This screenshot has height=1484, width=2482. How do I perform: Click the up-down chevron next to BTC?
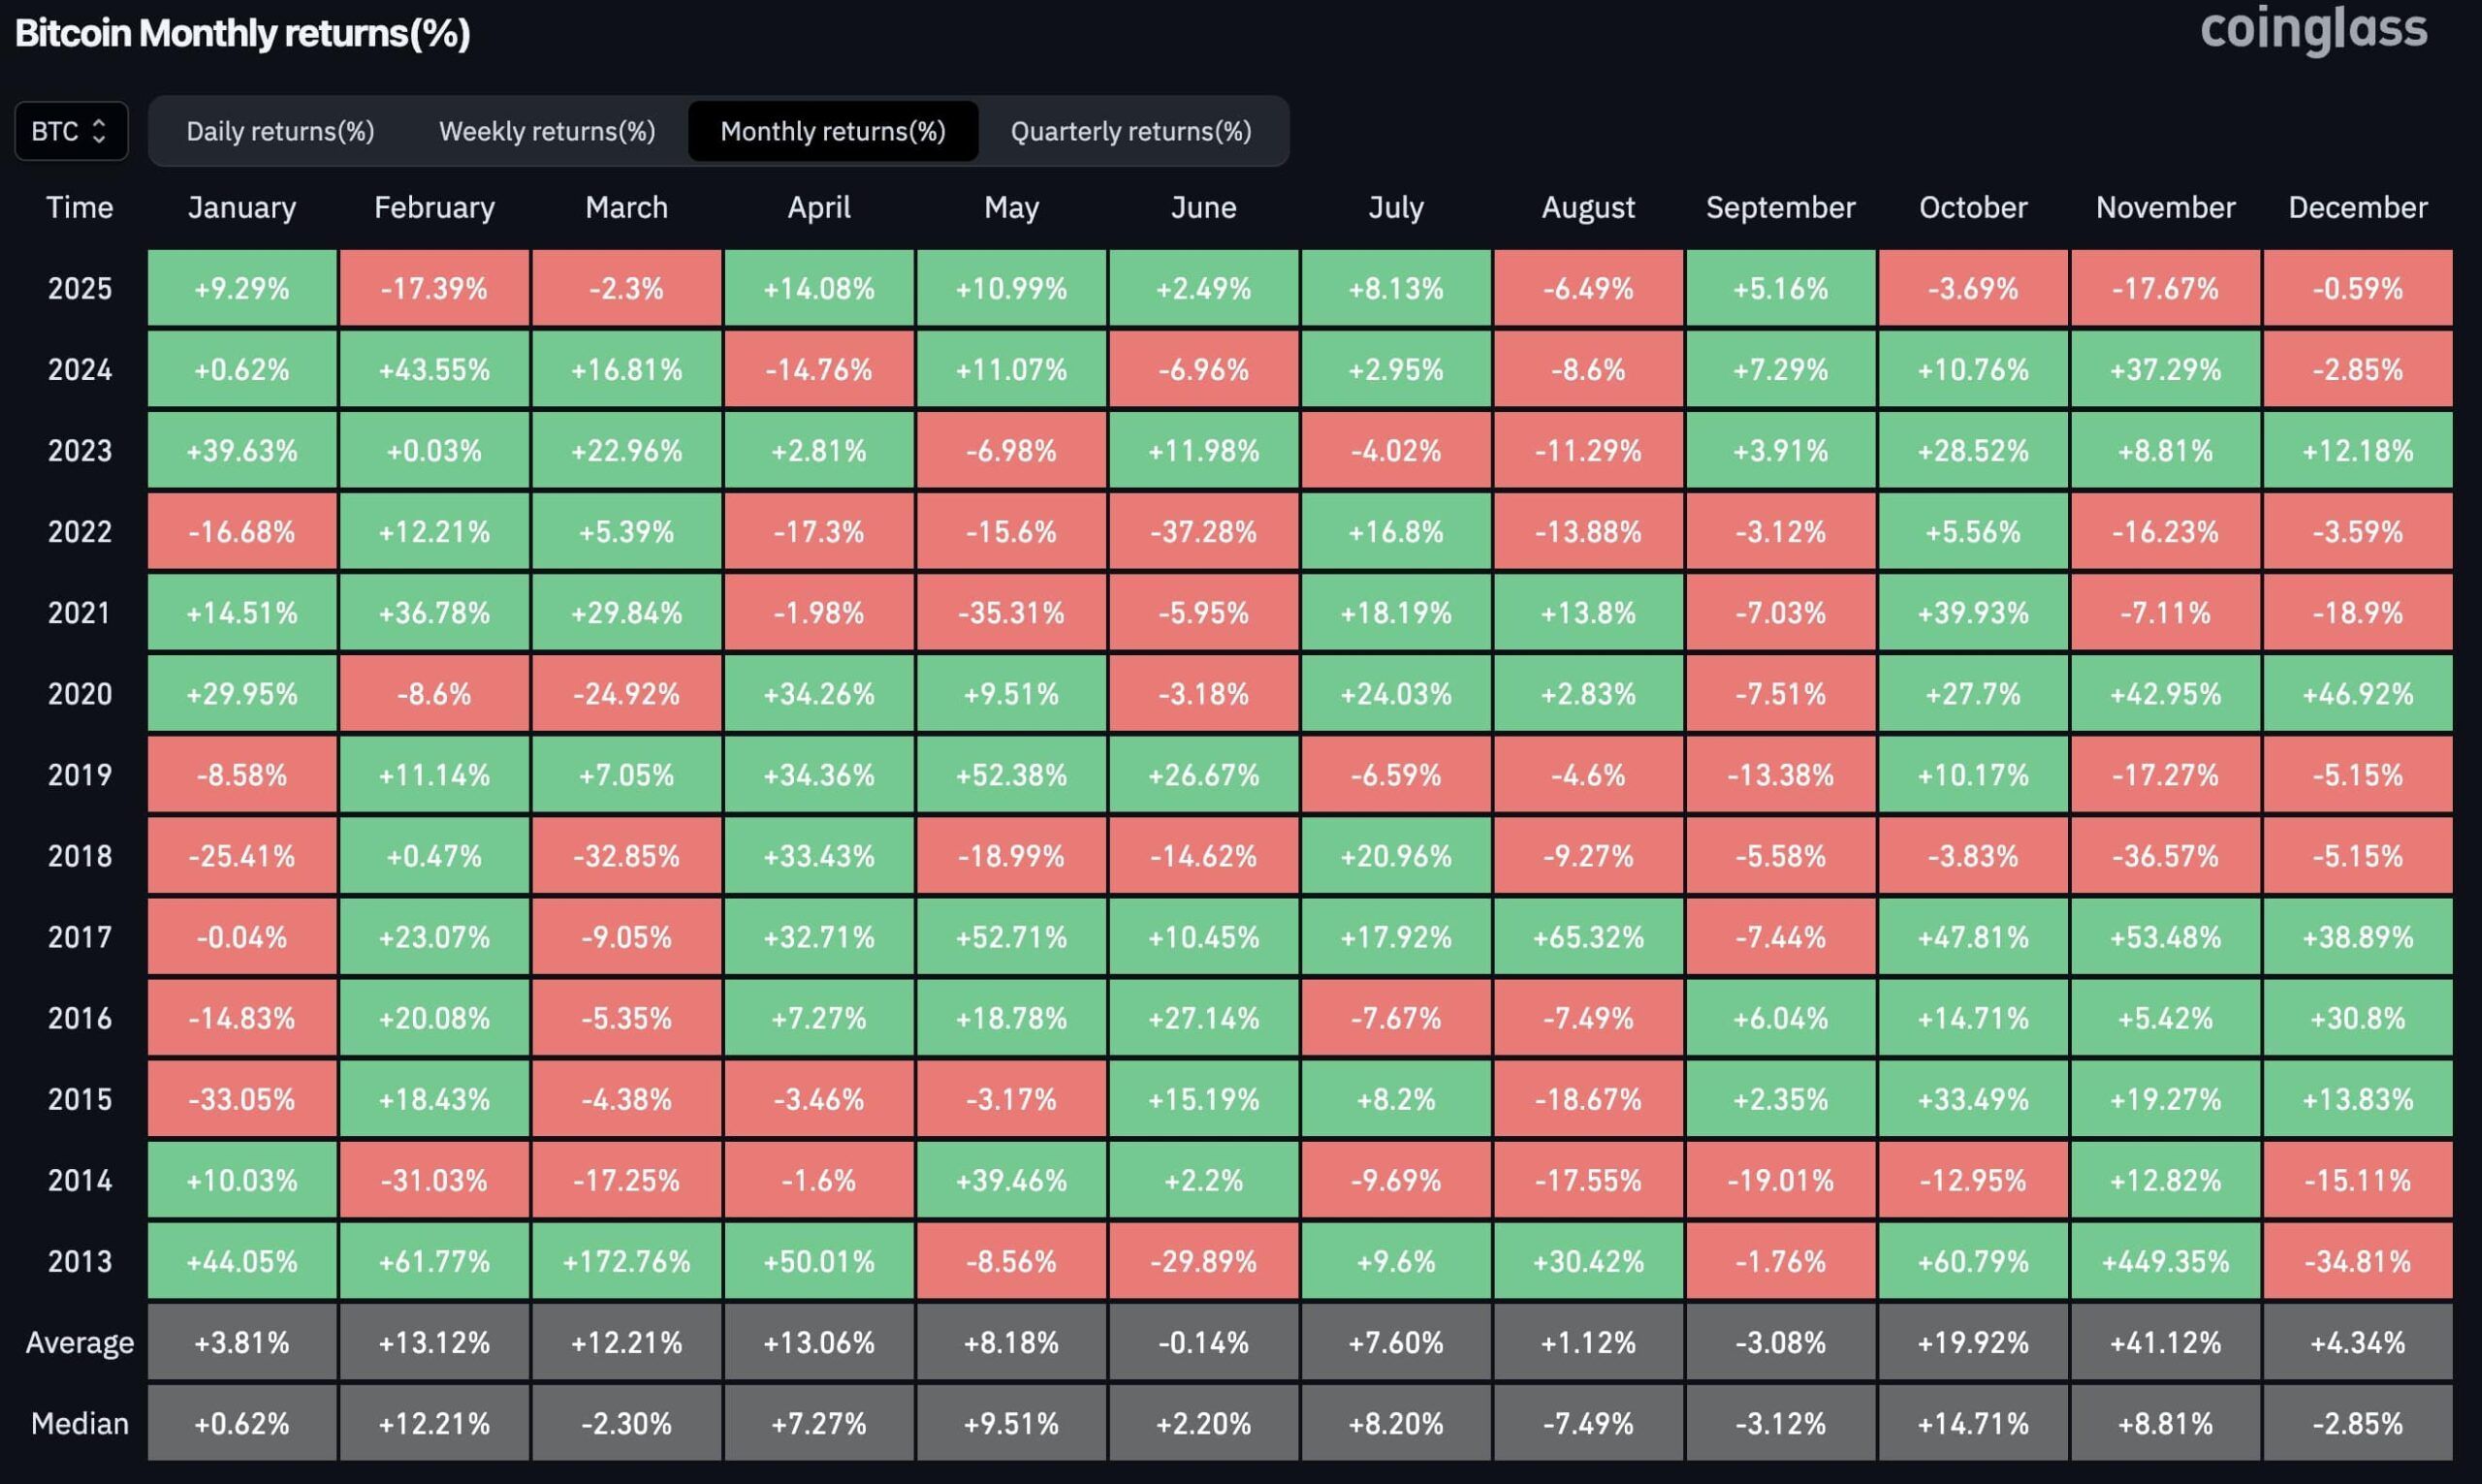98,131
